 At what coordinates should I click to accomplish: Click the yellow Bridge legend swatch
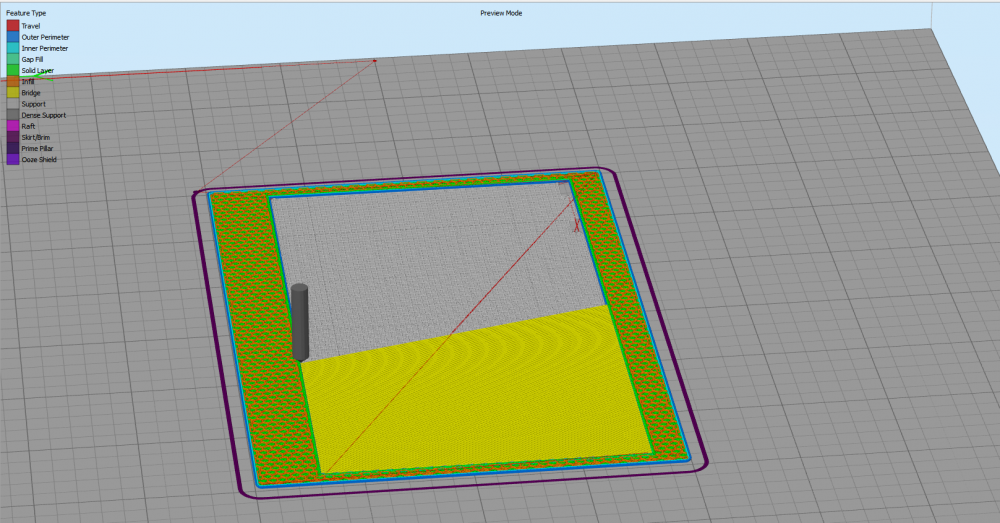[x=13, y=92]
